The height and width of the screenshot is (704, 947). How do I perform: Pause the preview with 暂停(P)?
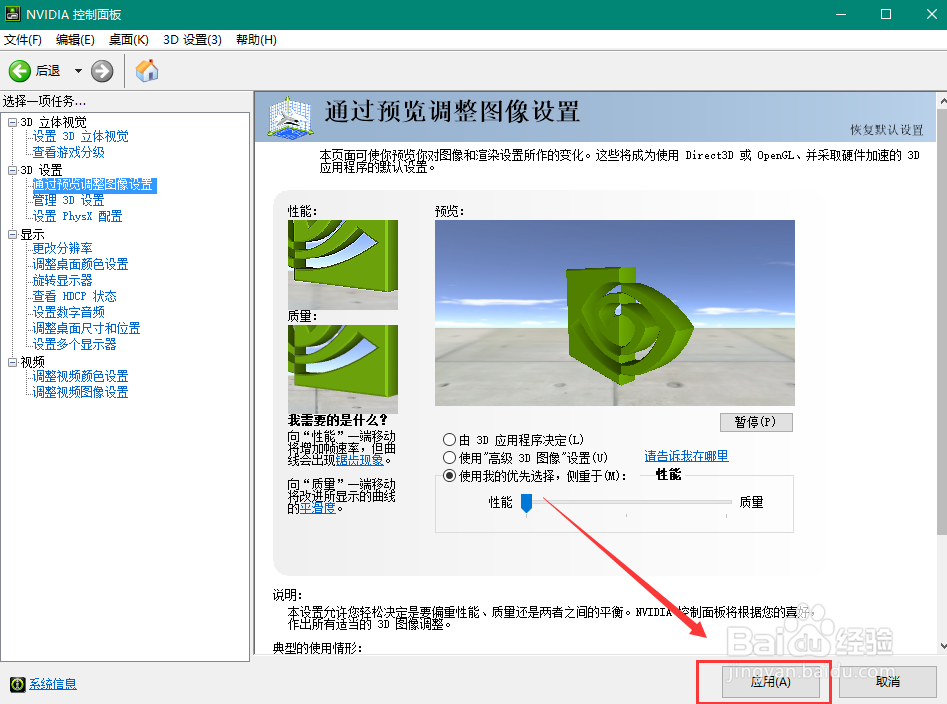pyautogui.click(x=756, y=422)
